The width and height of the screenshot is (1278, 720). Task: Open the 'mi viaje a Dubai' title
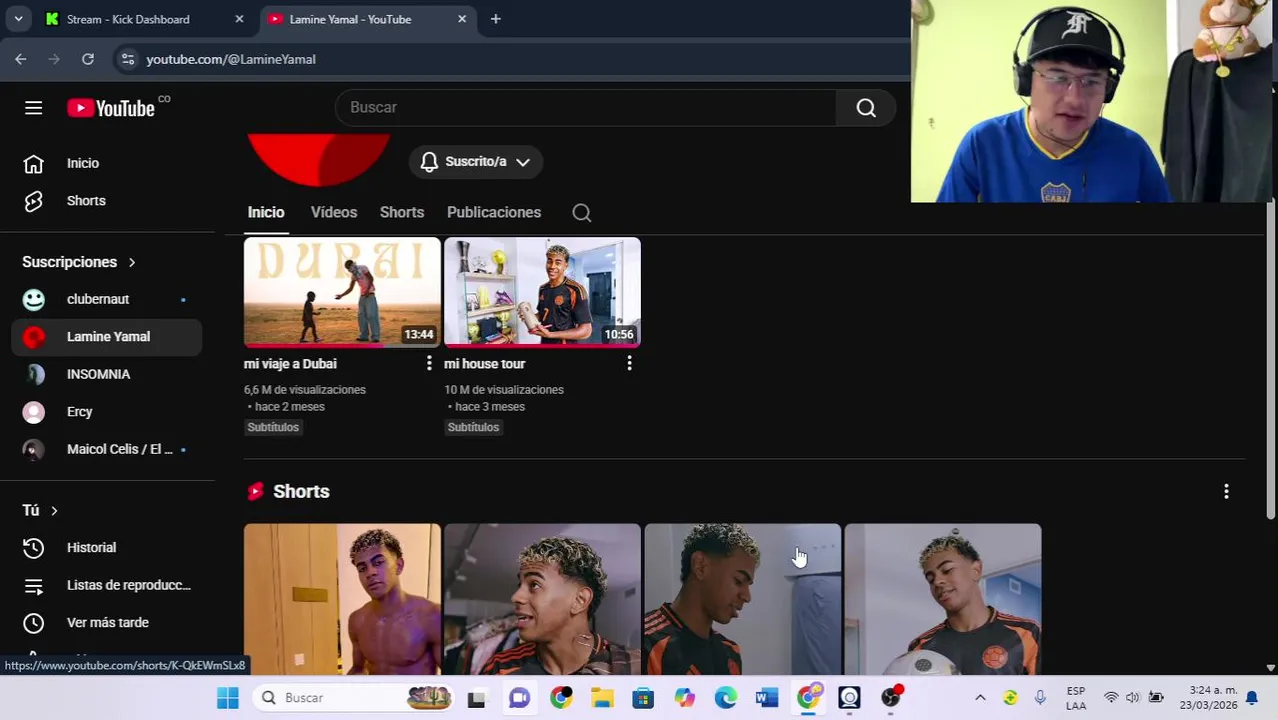tap(290, 364)
